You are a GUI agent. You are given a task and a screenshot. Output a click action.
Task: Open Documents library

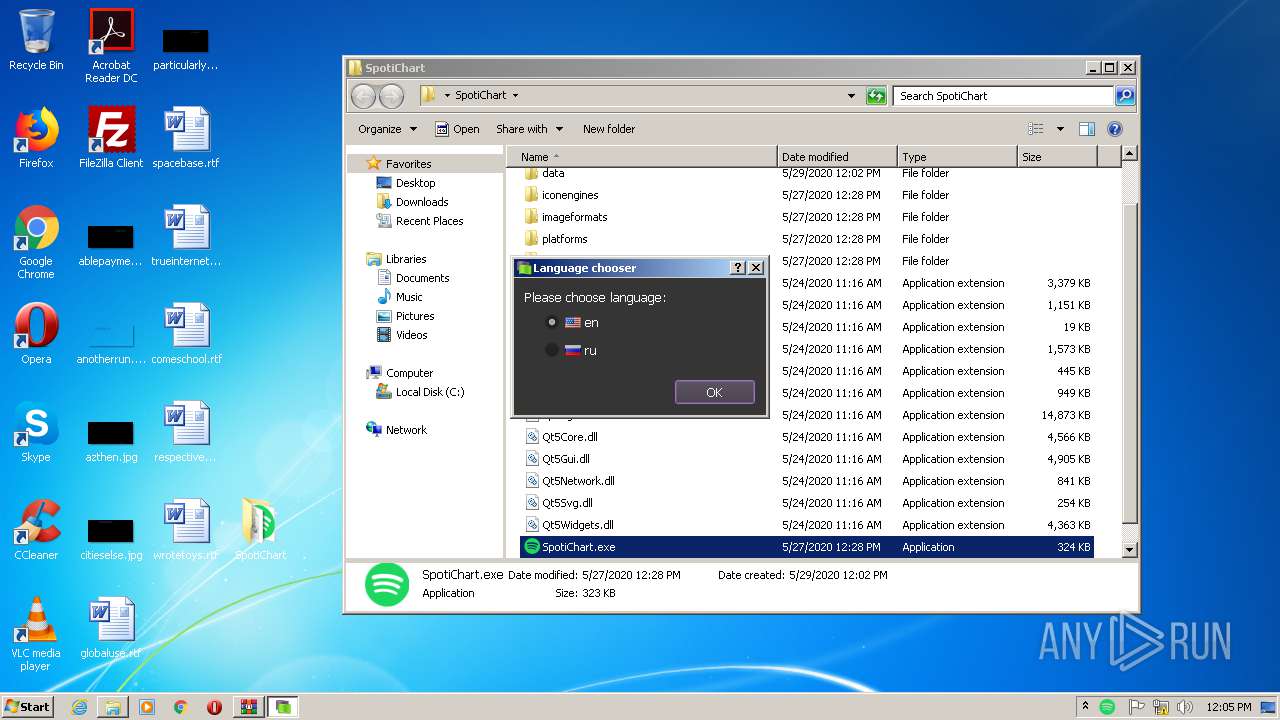[x=422, y=278]
